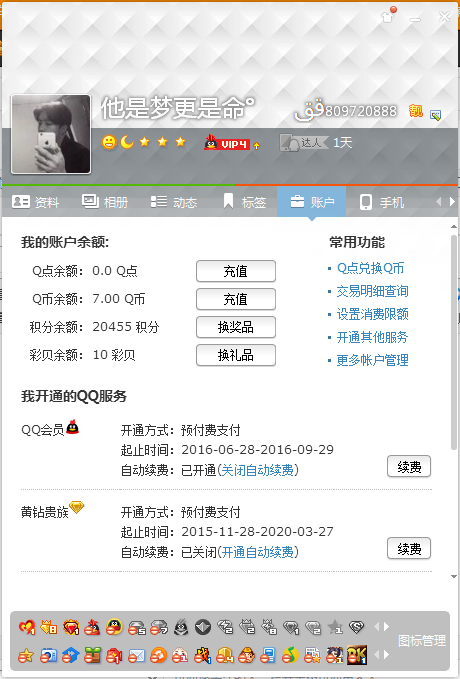Click the grey flaming penguin icon

click(181, 627)
